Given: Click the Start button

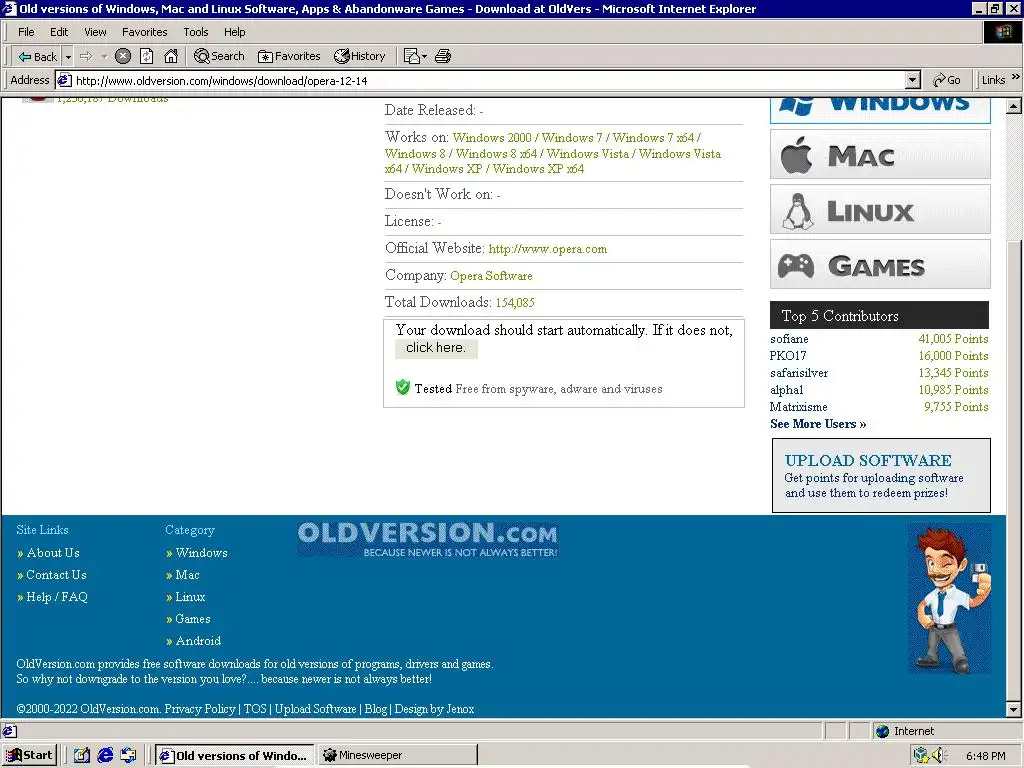Looking at the screenshot, I should click(x=29, y=756).
